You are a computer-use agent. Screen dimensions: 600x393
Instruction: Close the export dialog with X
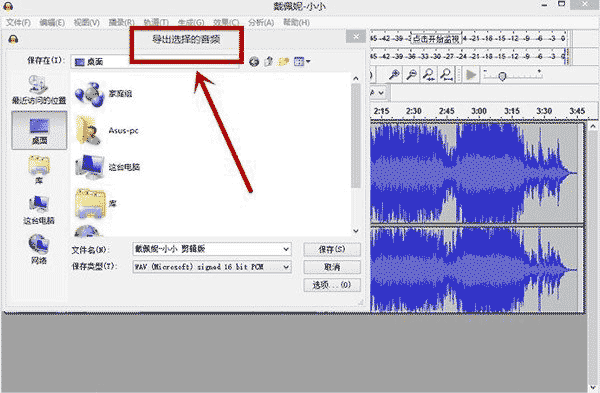356,37
